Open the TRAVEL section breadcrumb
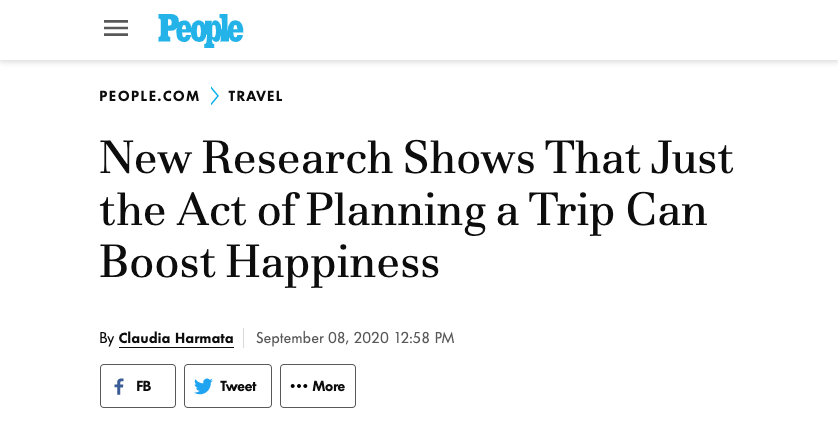838x423 pixels. coord(255,96)
